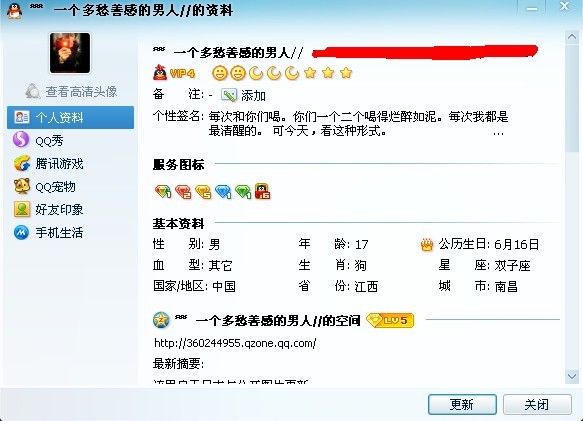
Task: Open the qzone.qq.com space link
Action: (235, 343)
